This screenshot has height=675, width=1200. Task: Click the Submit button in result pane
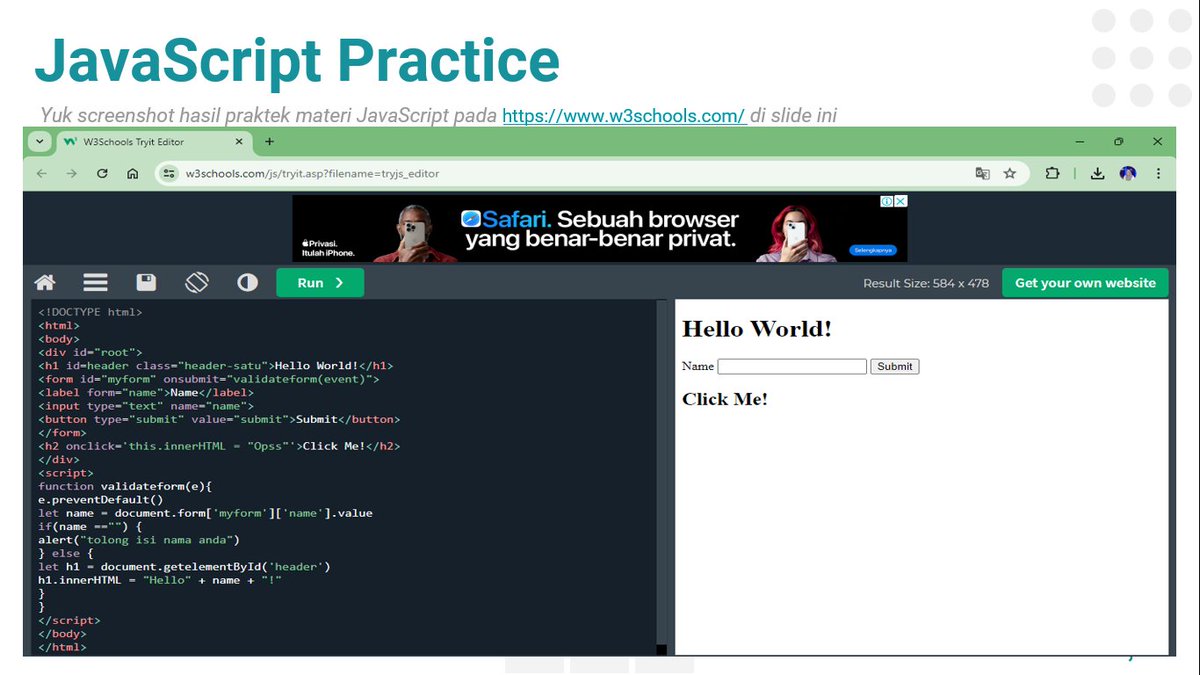coord(894,367)
